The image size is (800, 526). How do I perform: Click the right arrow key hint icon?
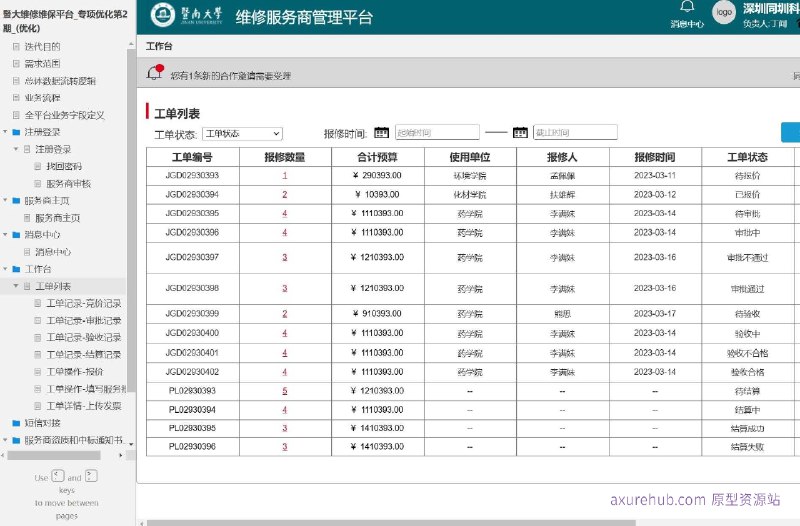pos(91,476)
